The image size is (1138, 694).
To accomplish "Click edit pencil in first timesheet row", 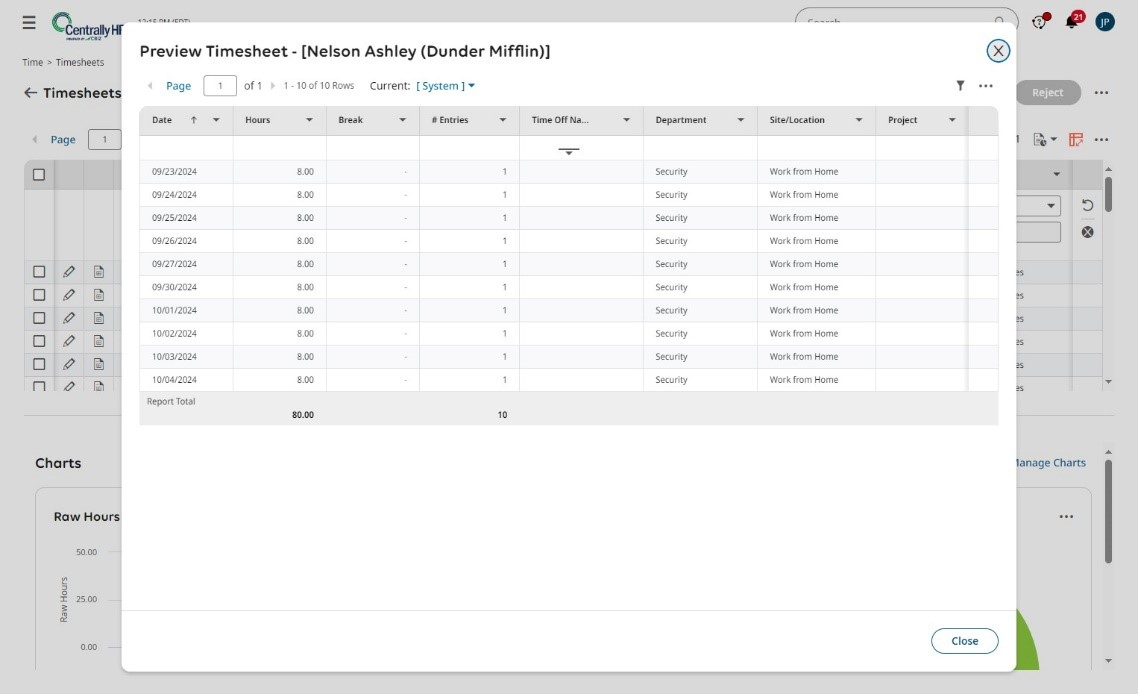I will click(69, 272).
